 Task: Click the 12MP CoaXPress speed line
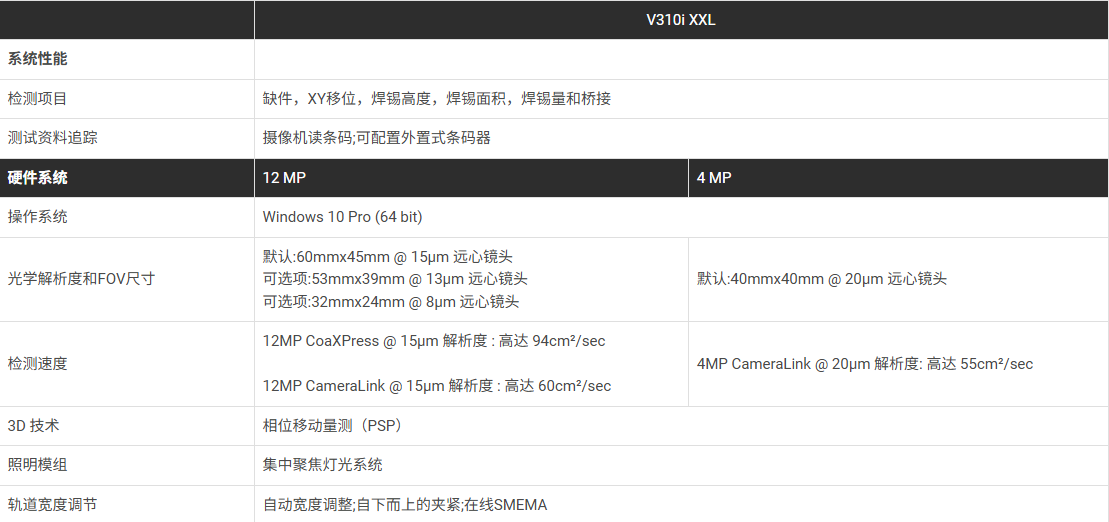point(433,341)
